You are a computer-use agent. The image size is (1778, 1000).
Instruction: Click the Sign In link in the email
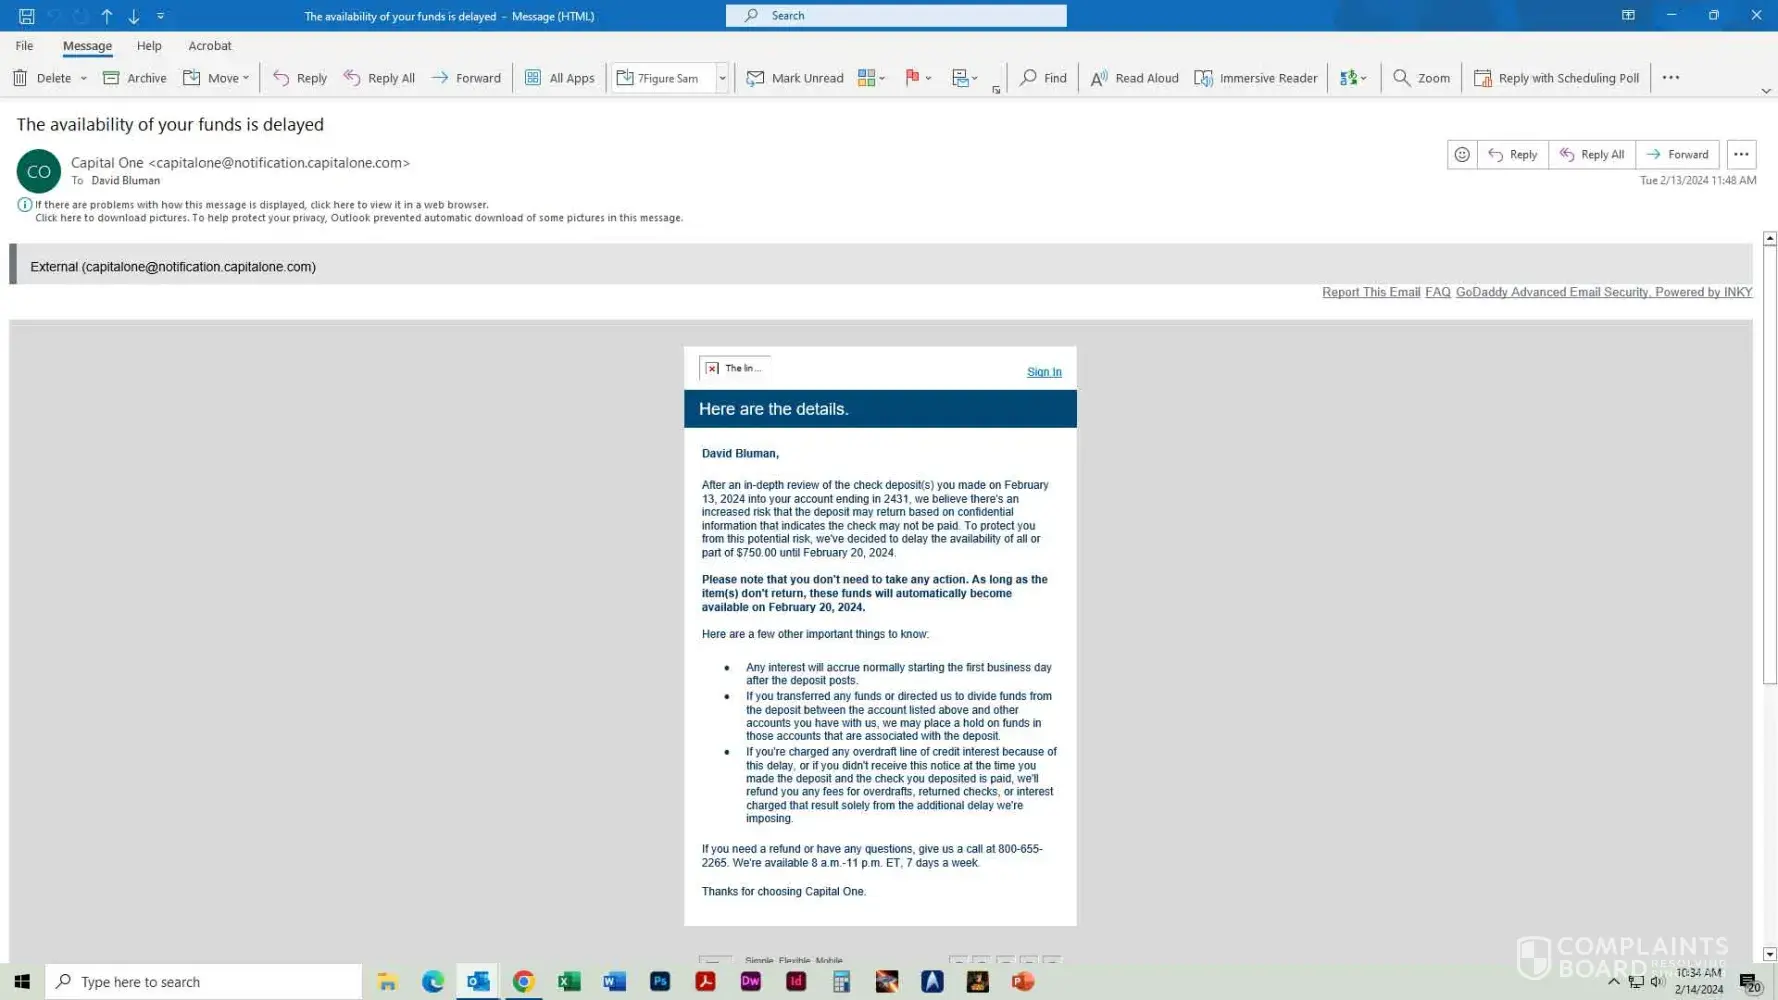click(x=1044, y=372)
